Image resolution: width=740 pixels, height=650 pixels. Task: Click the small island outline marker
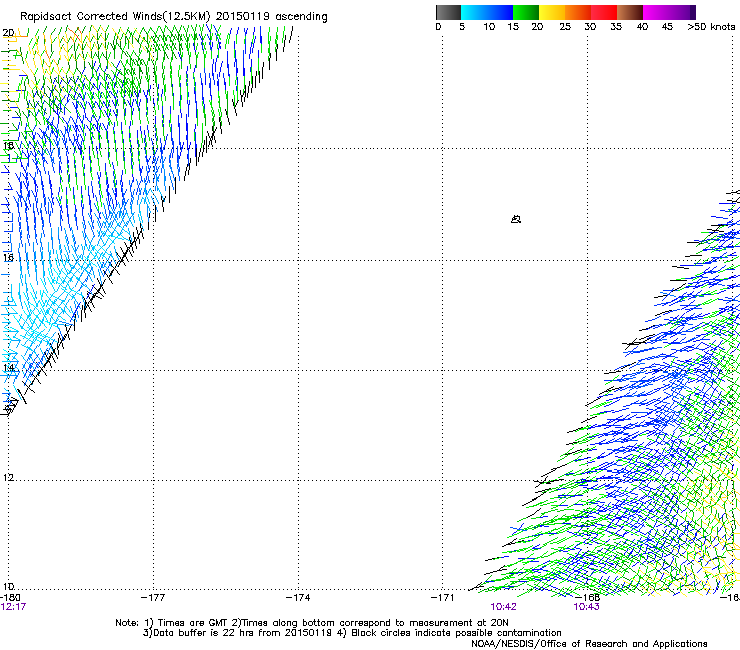(x=516, y=219)
